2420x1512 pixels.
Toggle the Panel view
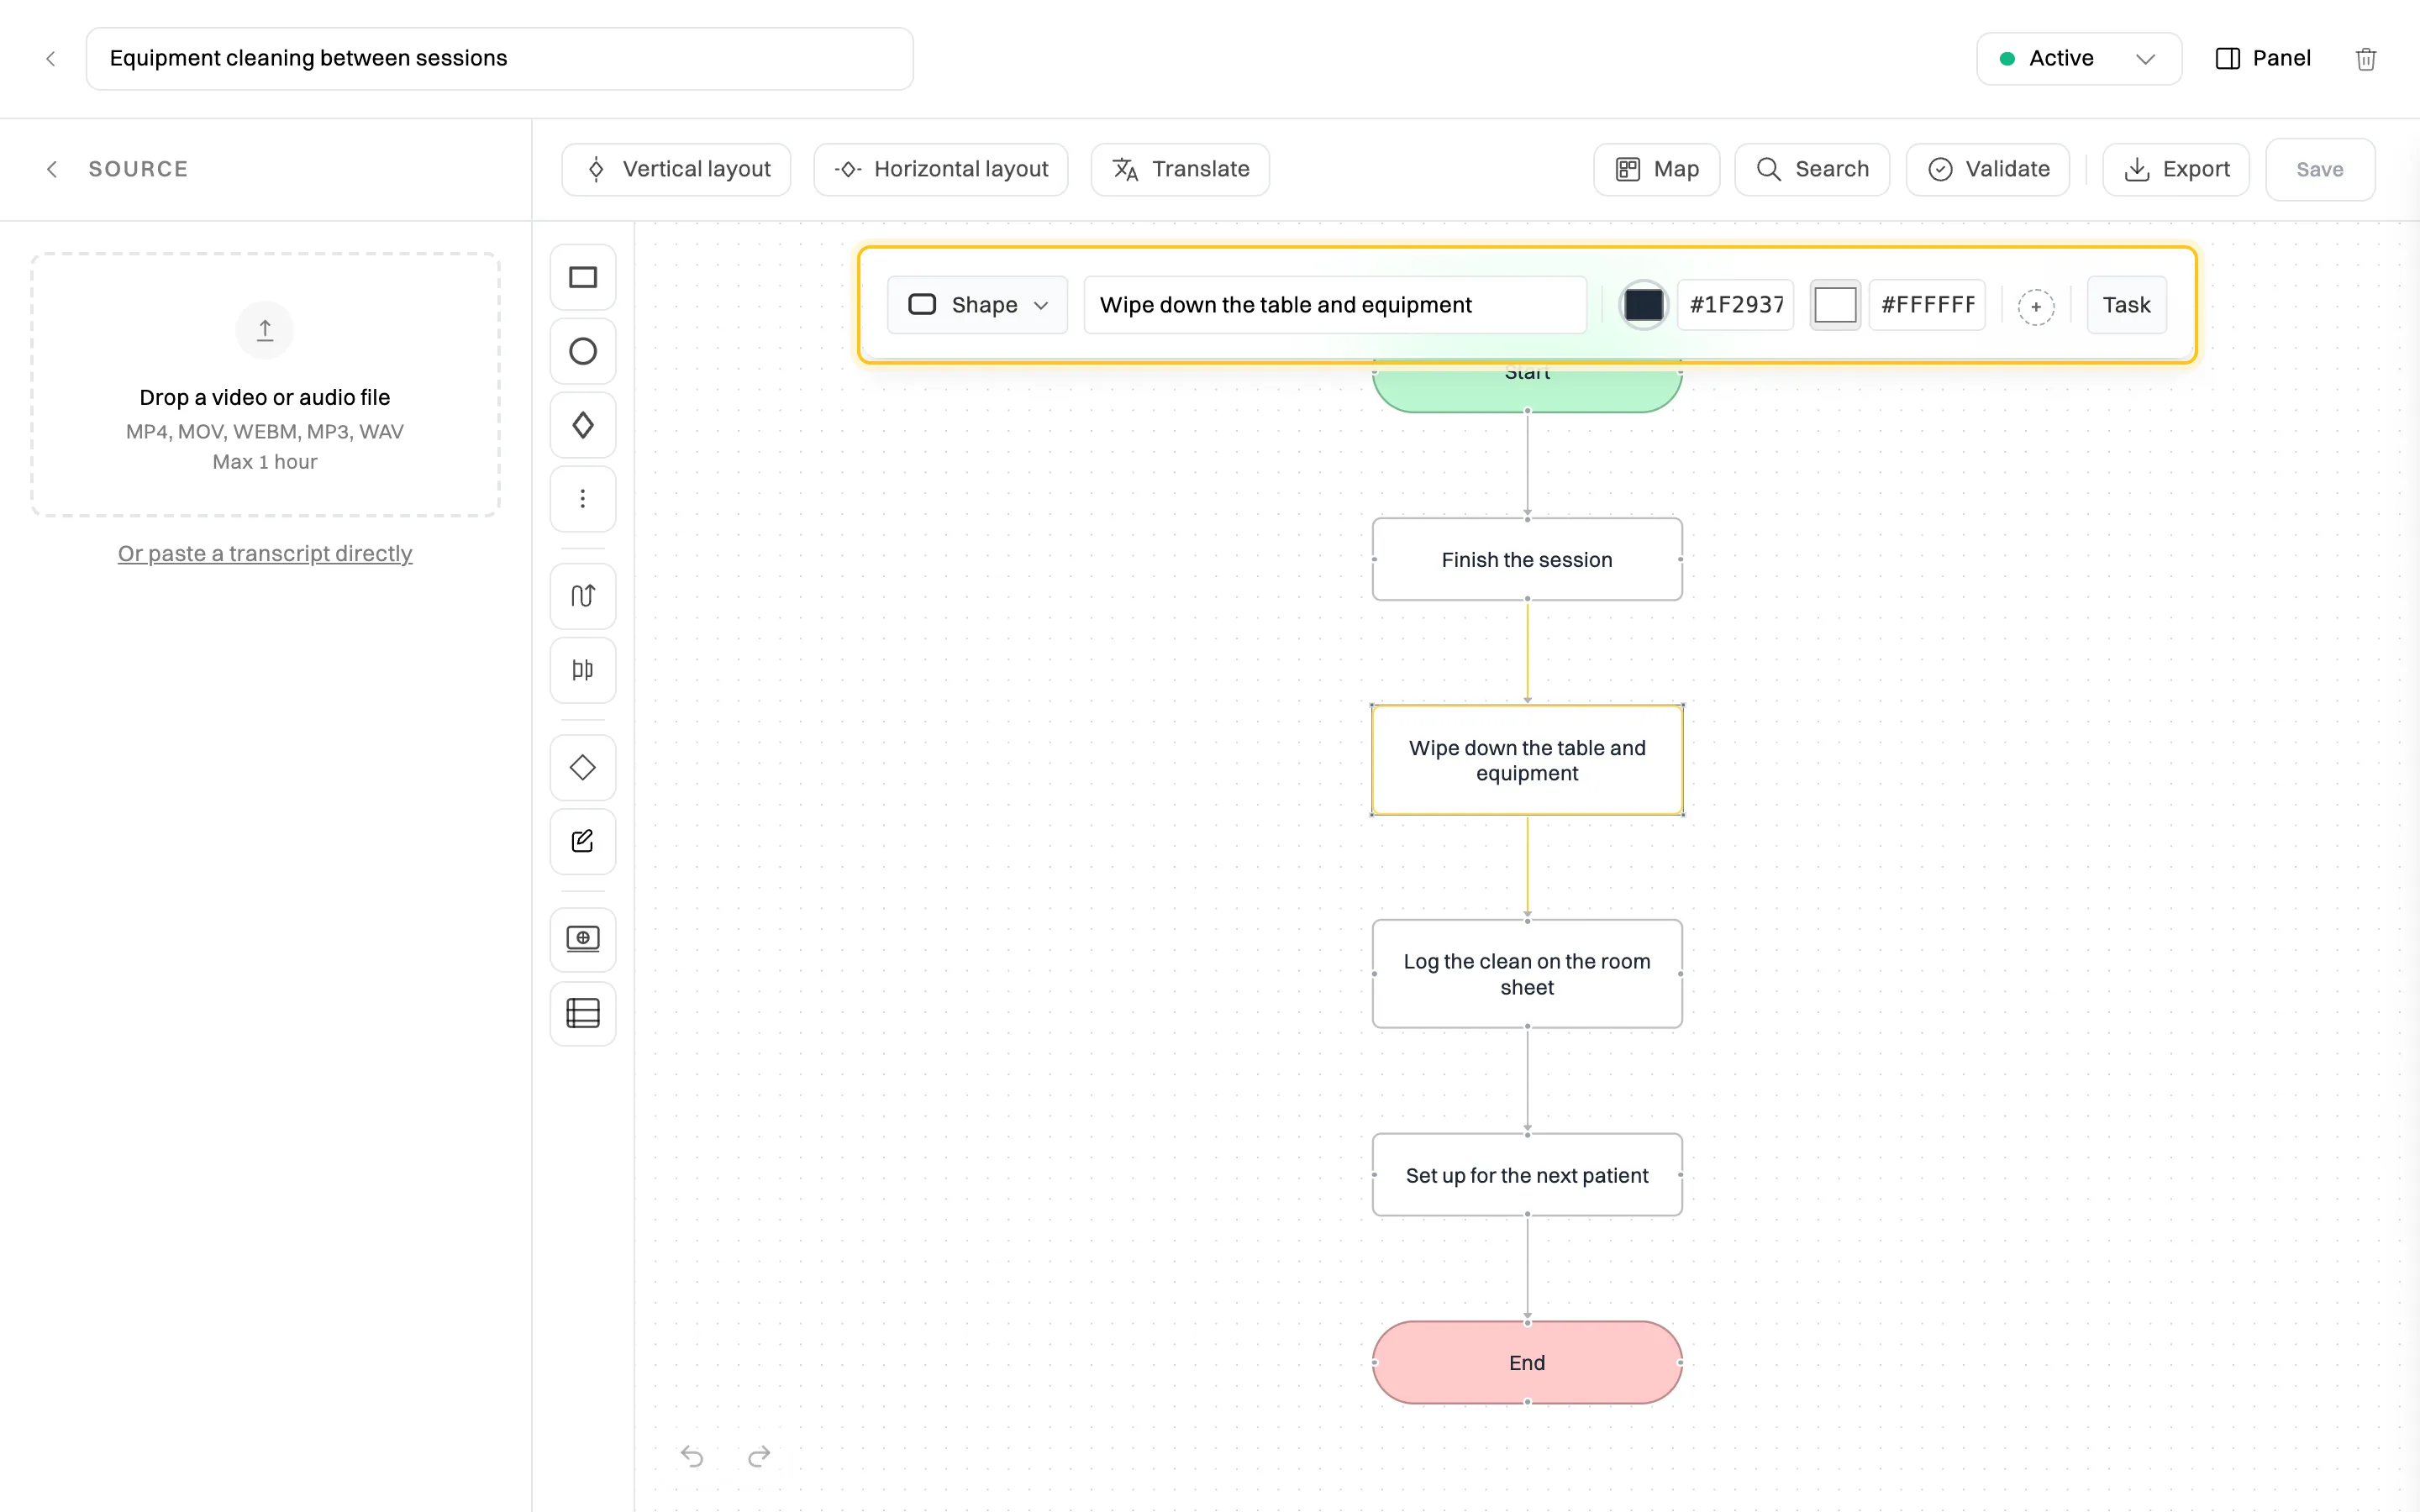point(2262,58)
